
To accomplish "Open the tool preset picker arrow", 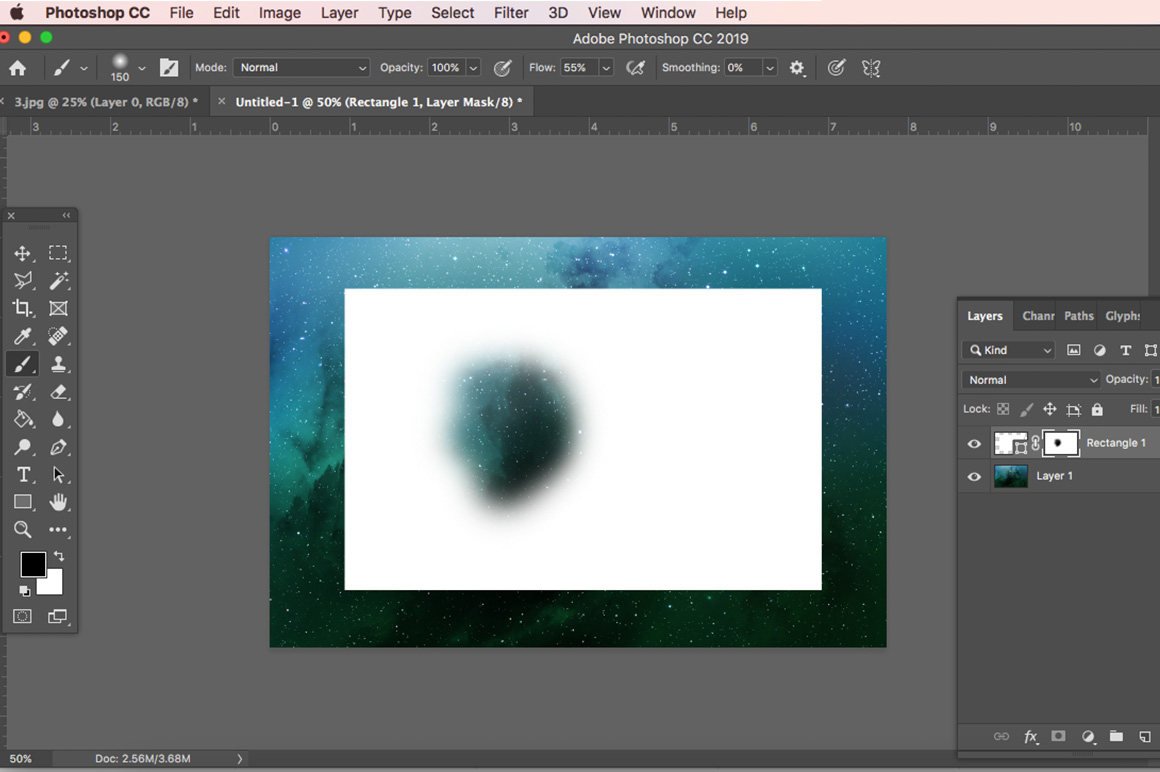I will [84, 68].
